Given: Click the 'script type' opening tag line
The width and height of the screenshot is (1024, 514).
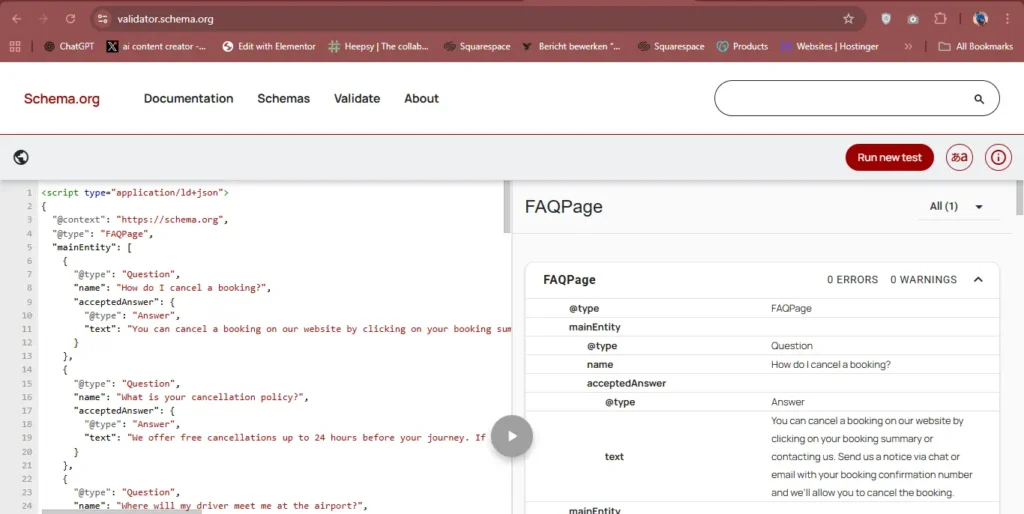Looking at the screenshot, I should click(135, 193).
